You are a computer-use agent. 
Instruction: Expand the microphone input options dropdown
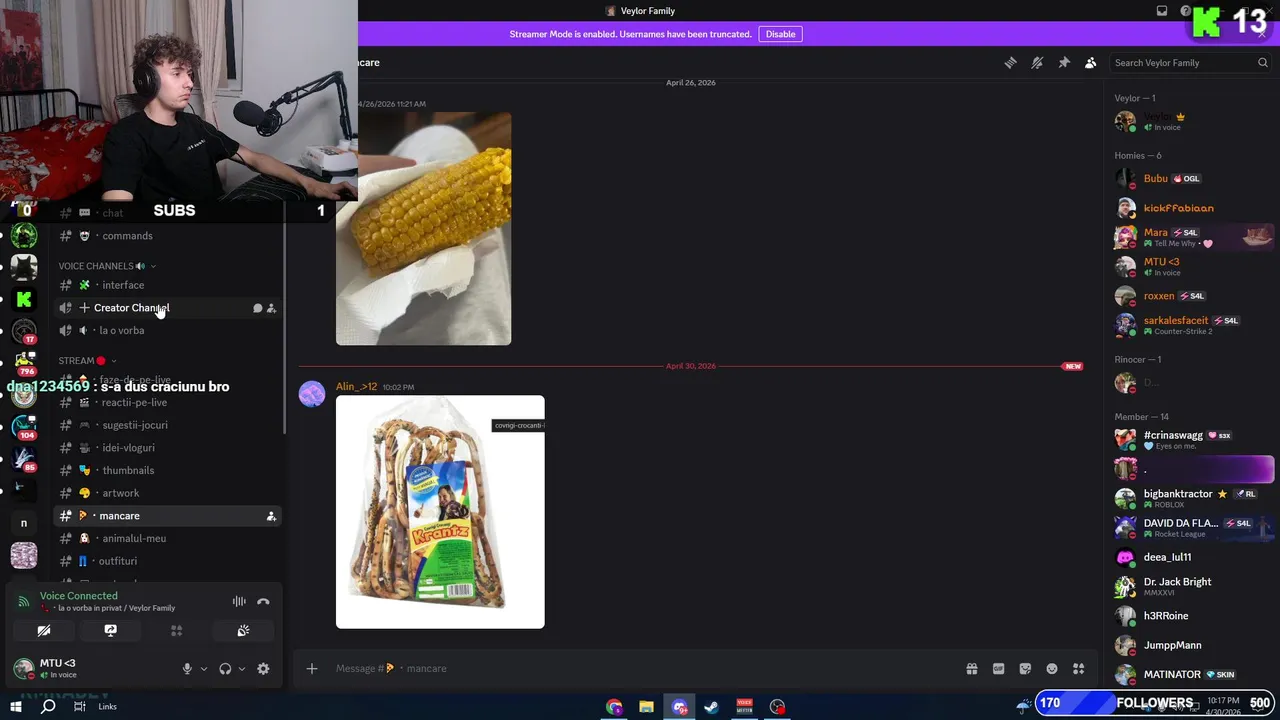[204, 669]
